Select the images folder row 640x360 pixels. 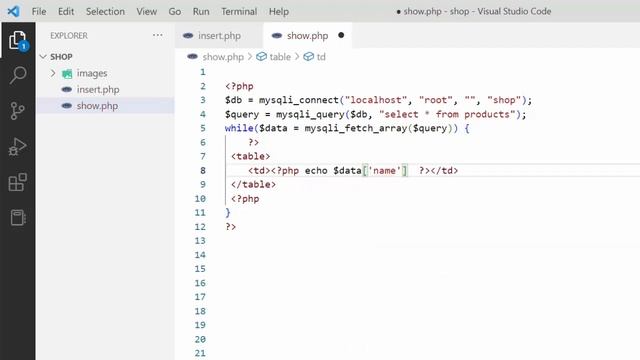pos(105,73)
